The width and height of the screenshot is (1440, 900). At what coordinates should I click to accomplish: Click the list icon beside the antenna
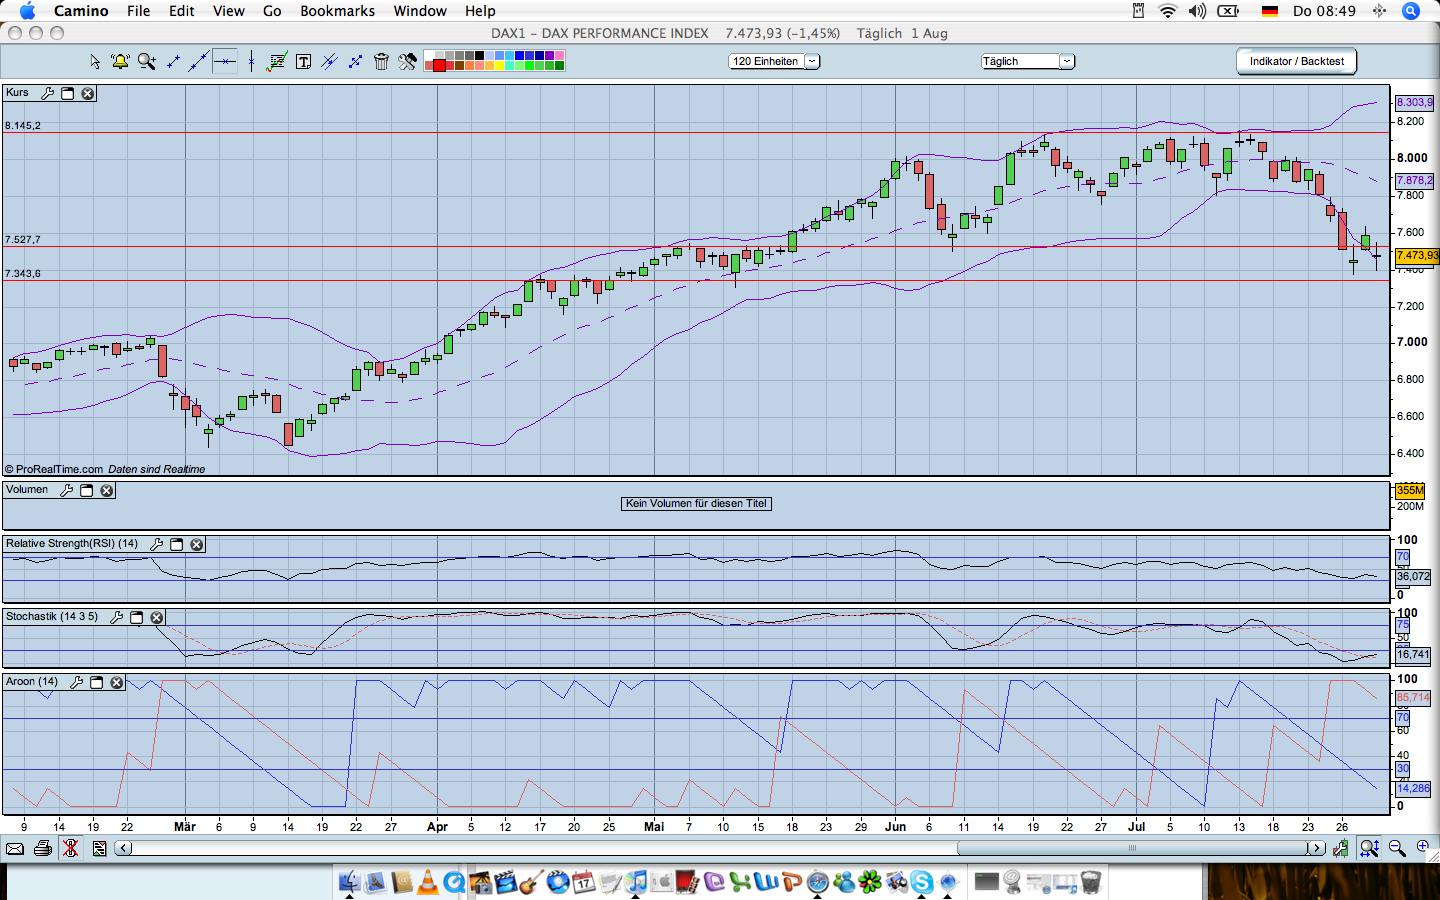99,849
